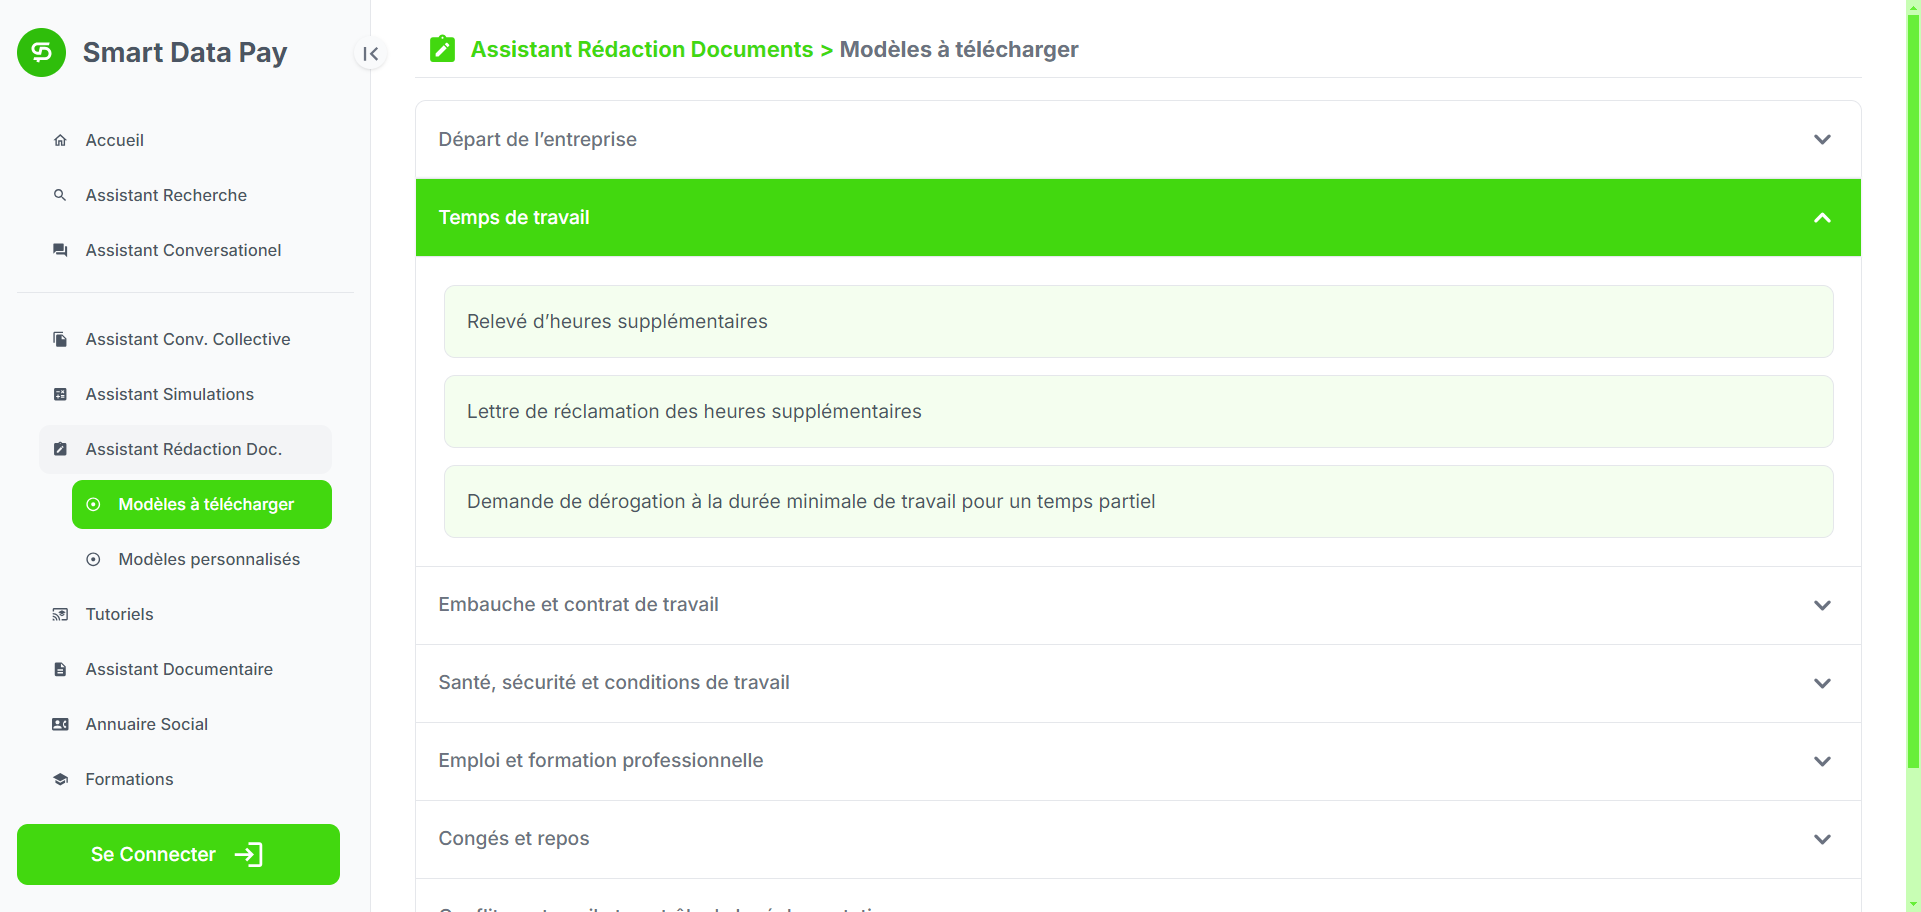The image size is (1921, 912).
Task: Expand Emploi et formation professionnelle chevron
Action: 1822,761
